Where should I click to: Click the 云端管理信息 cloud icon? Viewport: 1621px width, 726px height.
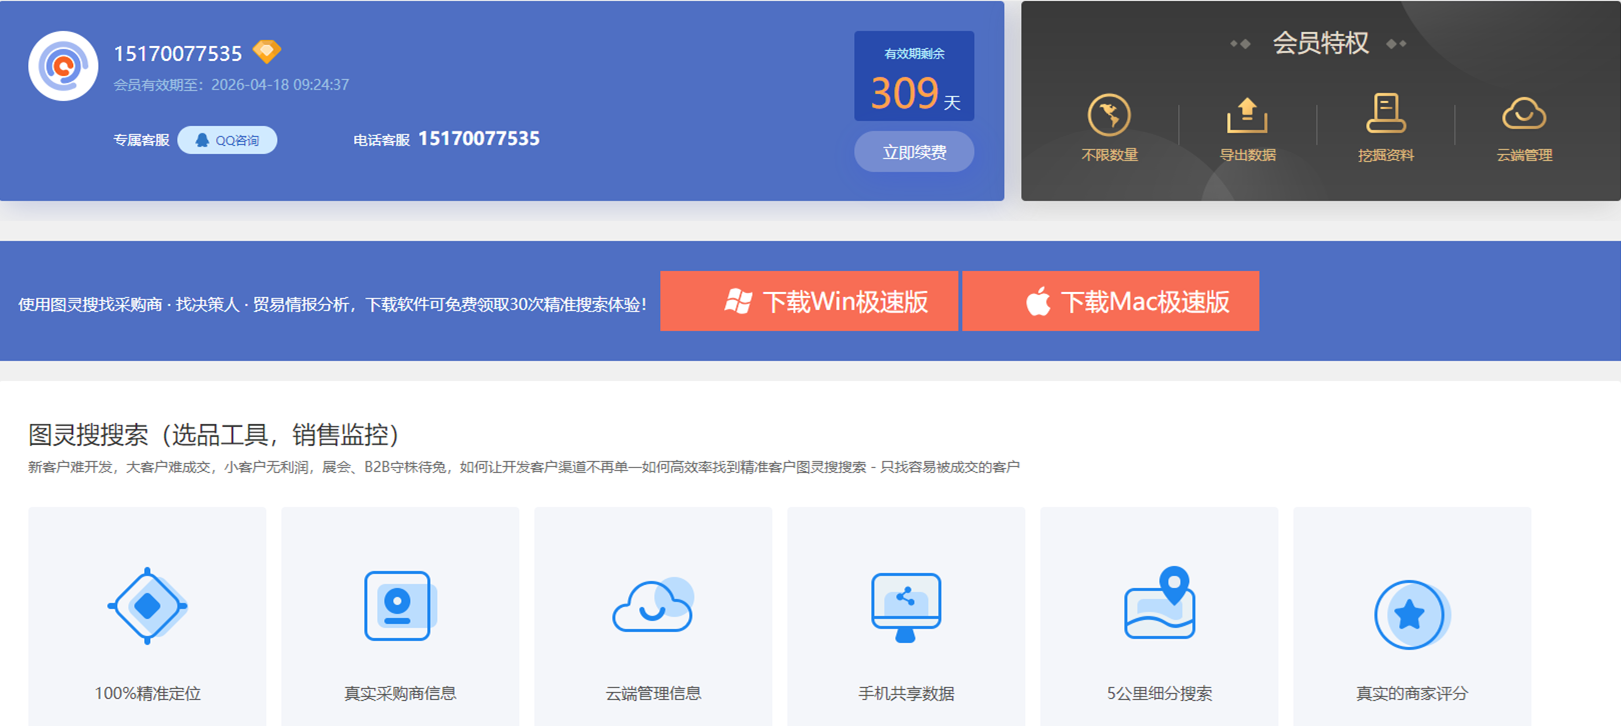click(653, 605)
